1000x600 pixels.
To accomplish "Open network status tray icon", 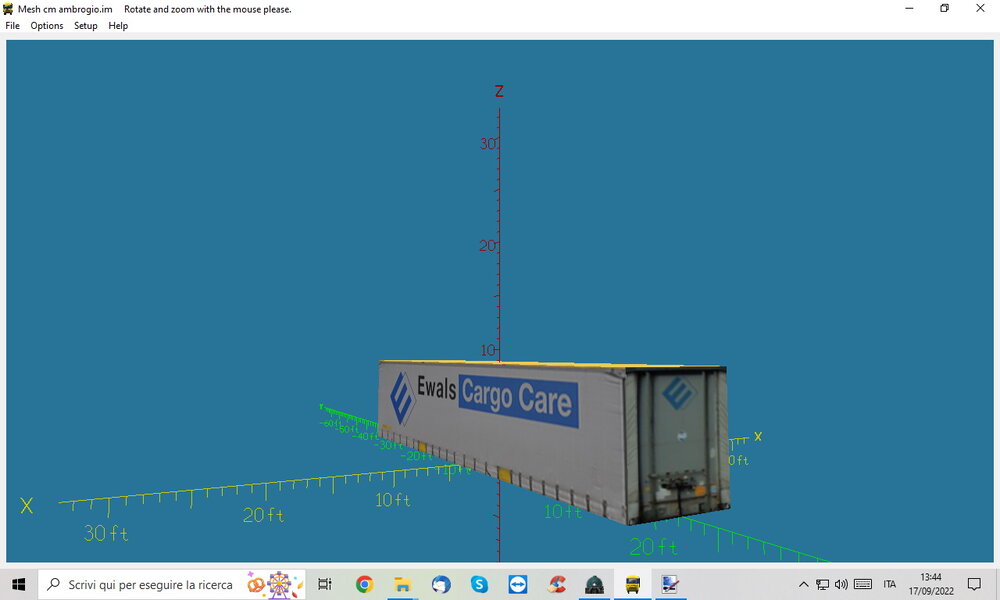I will (823, 584).
